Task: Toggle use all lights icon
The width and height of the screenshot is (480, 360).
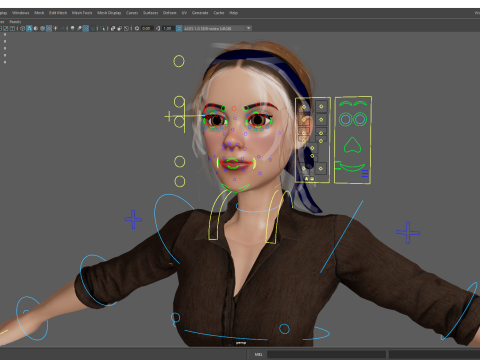Action: click(55, 28)
